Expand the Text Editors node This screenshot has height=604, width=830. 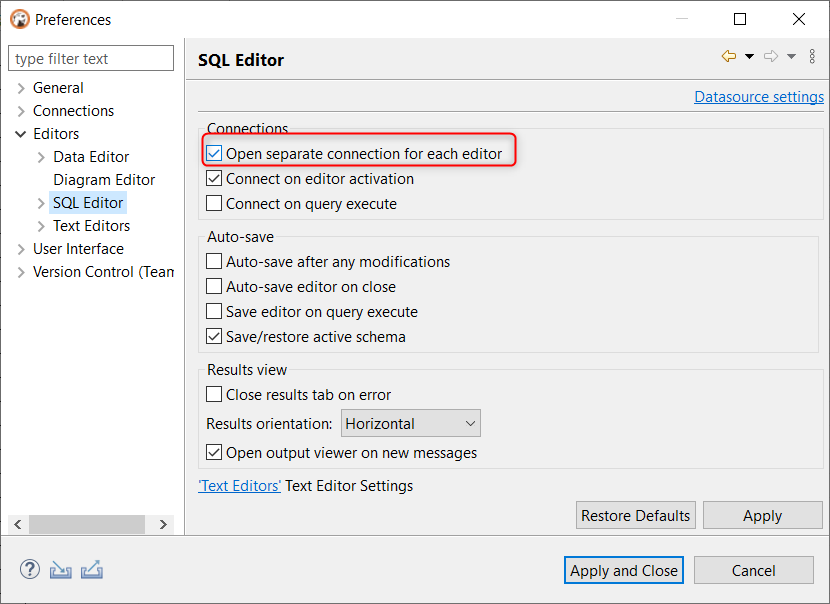(x=41, y=226)
